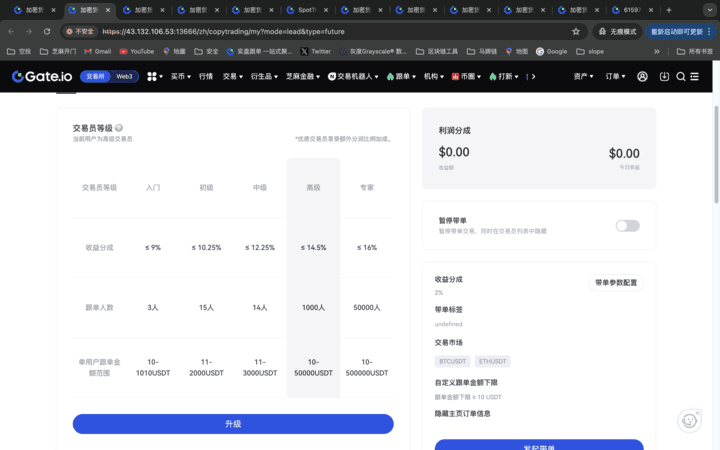Click the blue 升级 button
720x450 pixels.
233,424
